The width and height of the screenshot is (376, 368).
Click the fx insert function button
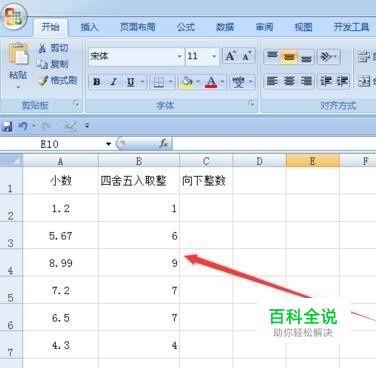tap(164, 144)
